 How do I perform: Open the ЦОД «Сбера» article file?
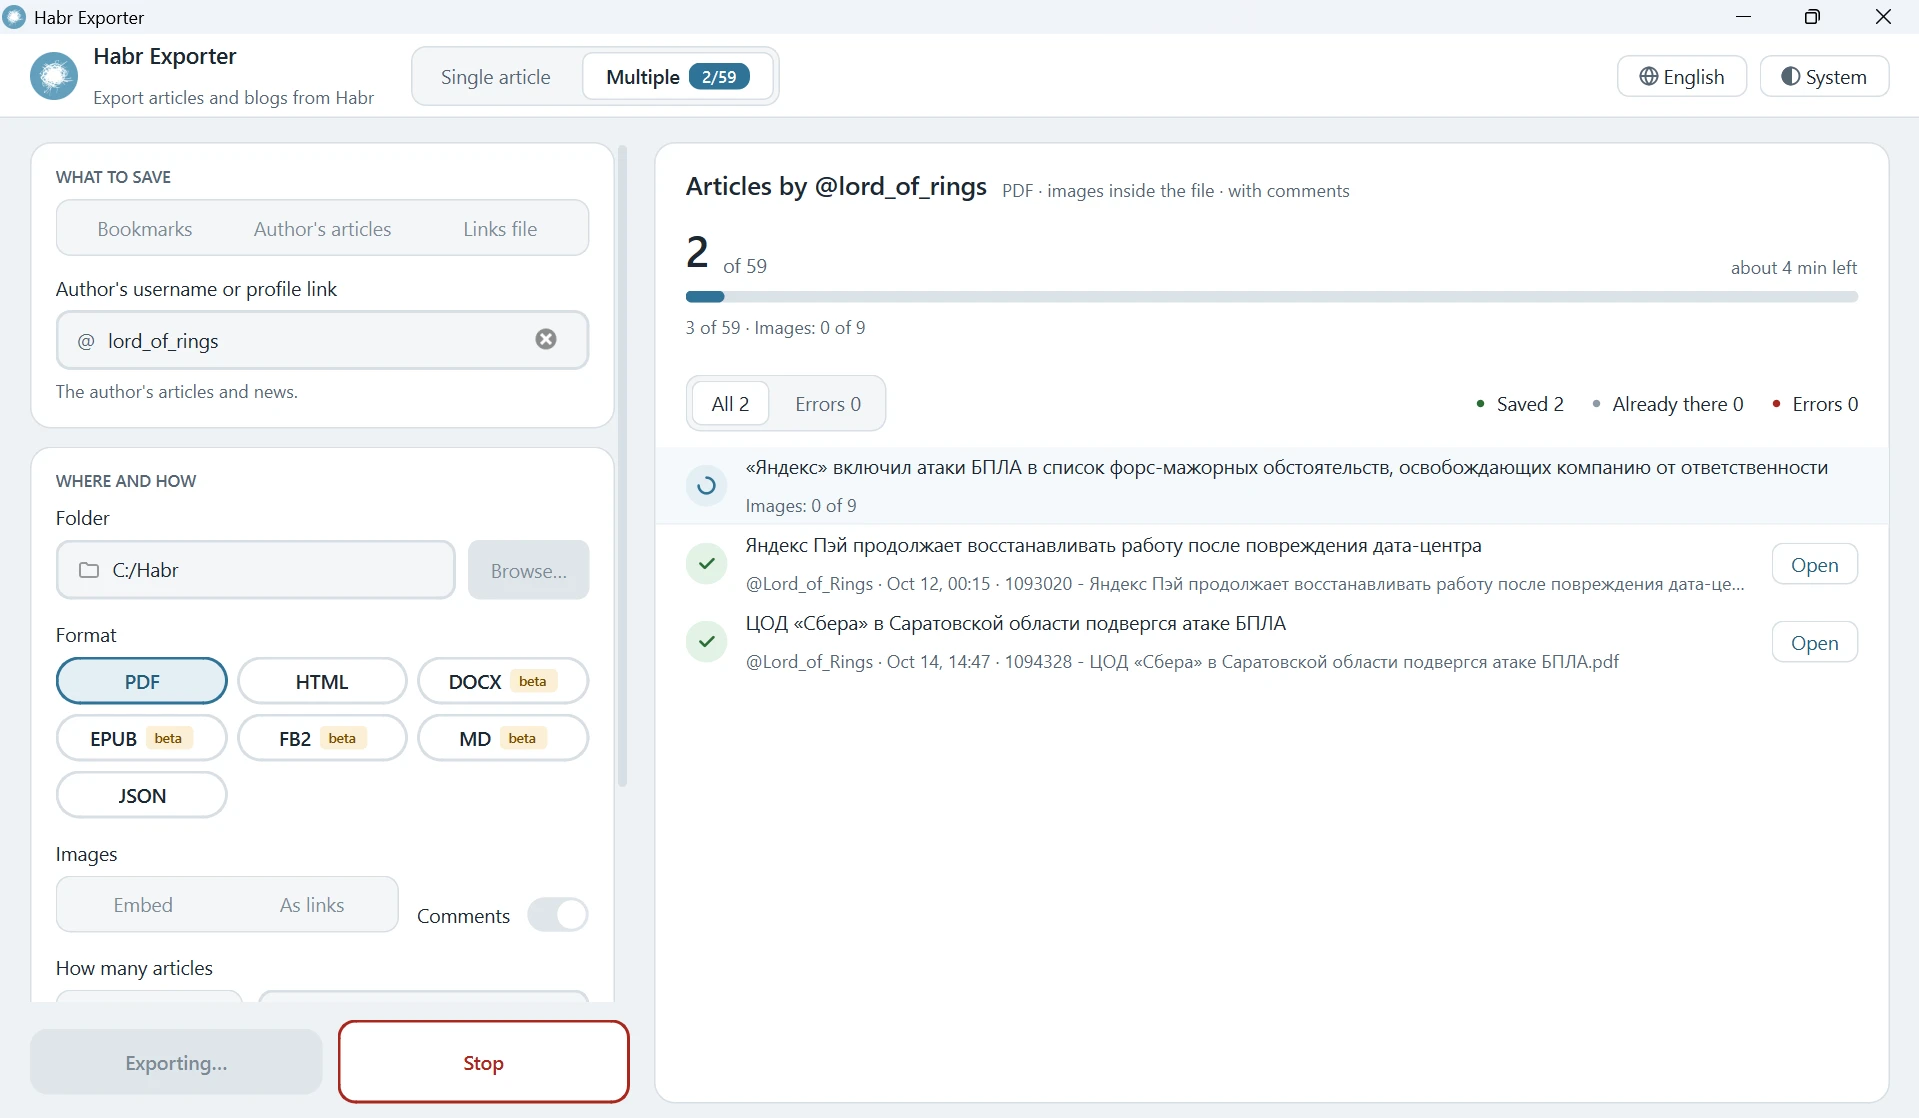click(x=1814, y=643)
